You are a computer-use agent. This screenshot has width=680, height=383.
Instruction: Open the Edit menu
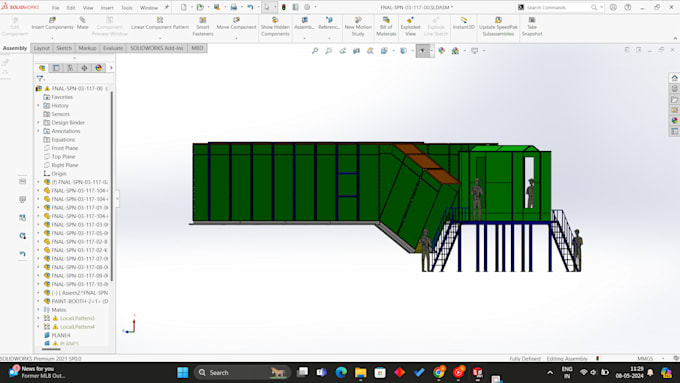coord(71,8)
